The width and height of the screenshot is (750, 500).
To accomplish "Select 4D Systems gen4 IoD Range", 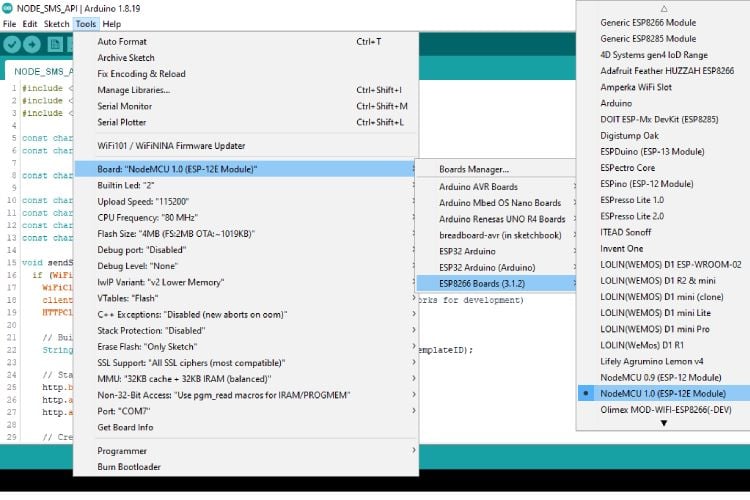I will 663,55.
